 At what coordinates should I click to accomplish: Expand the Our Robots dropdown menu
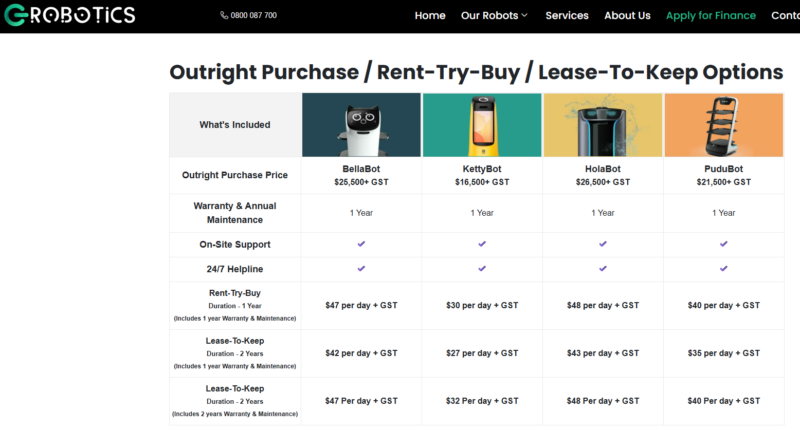pos(494,16)
